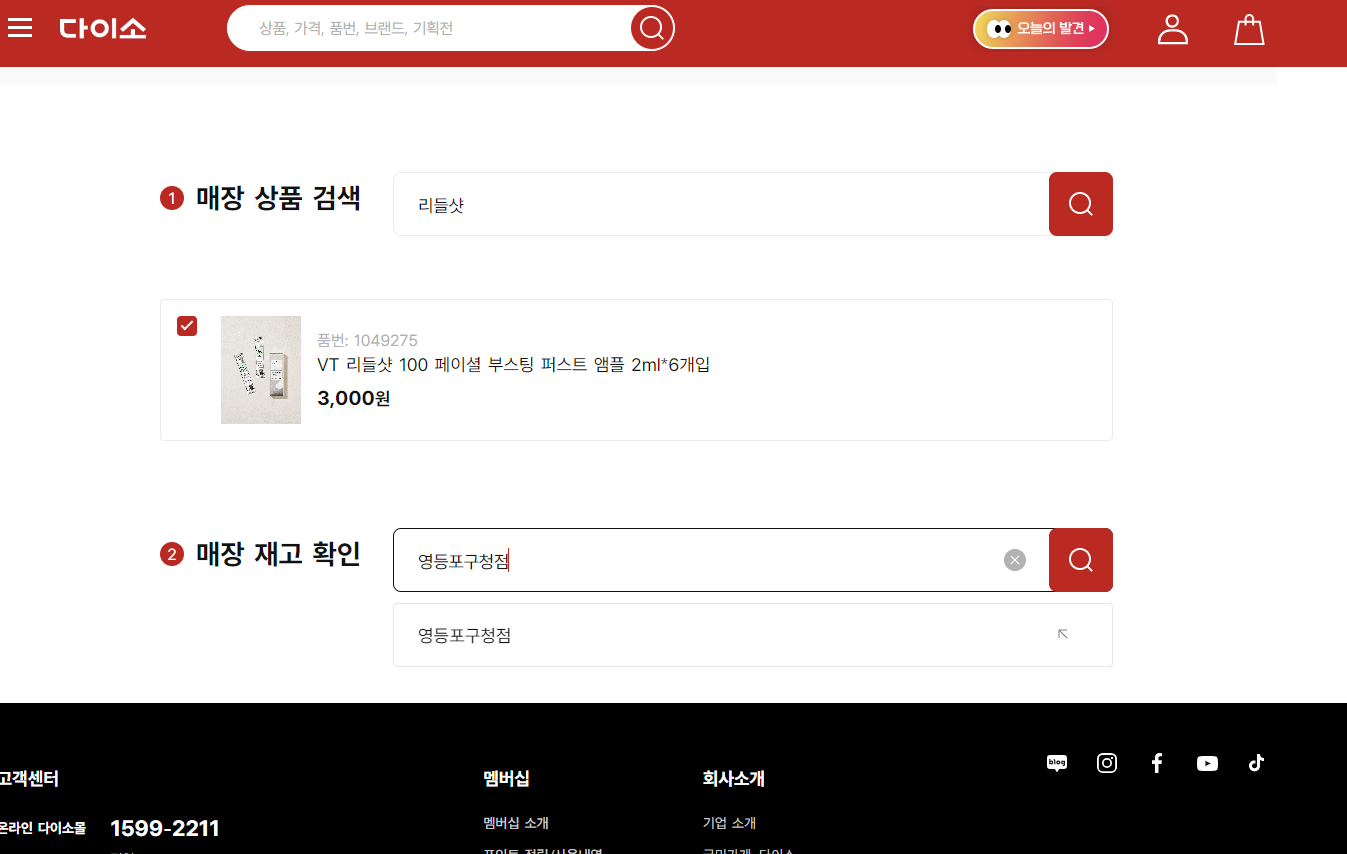
Task: Open the Instagram icon in footer
Action: pos(1107,763)
